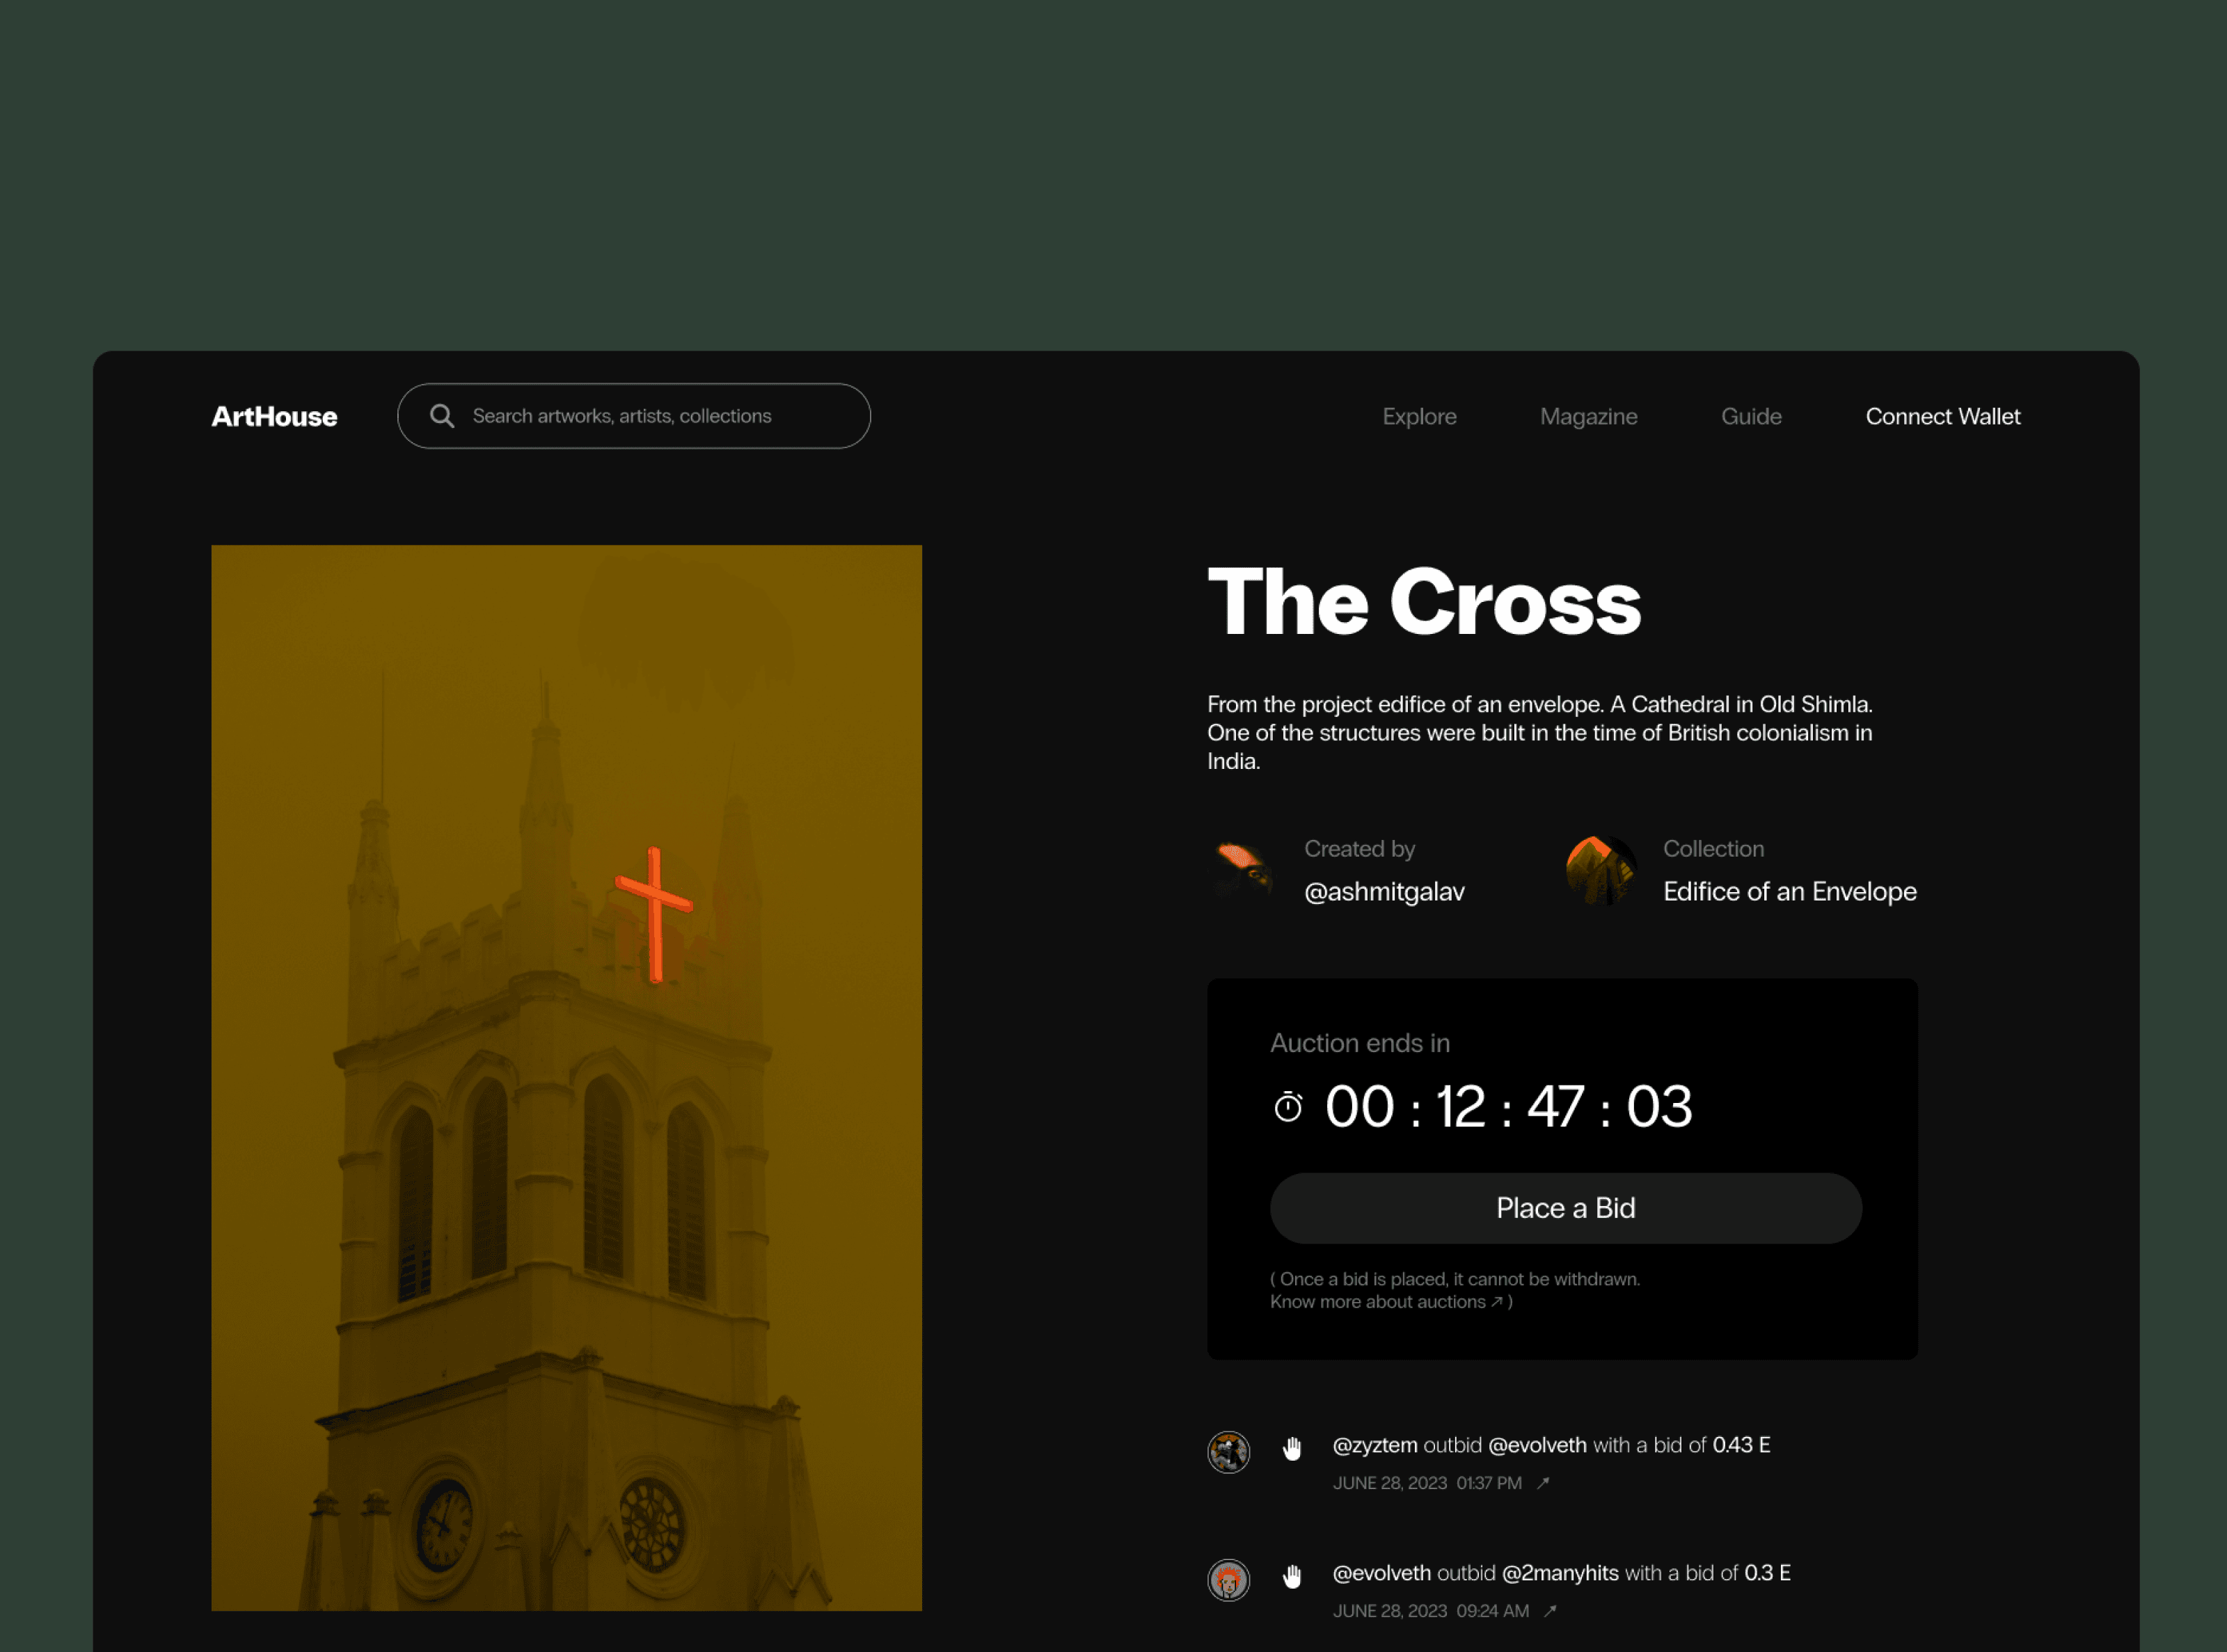Open external arrow beside 01:37 PM timestamp
2227x1652 pixels.
[x=1543, y=1483]
